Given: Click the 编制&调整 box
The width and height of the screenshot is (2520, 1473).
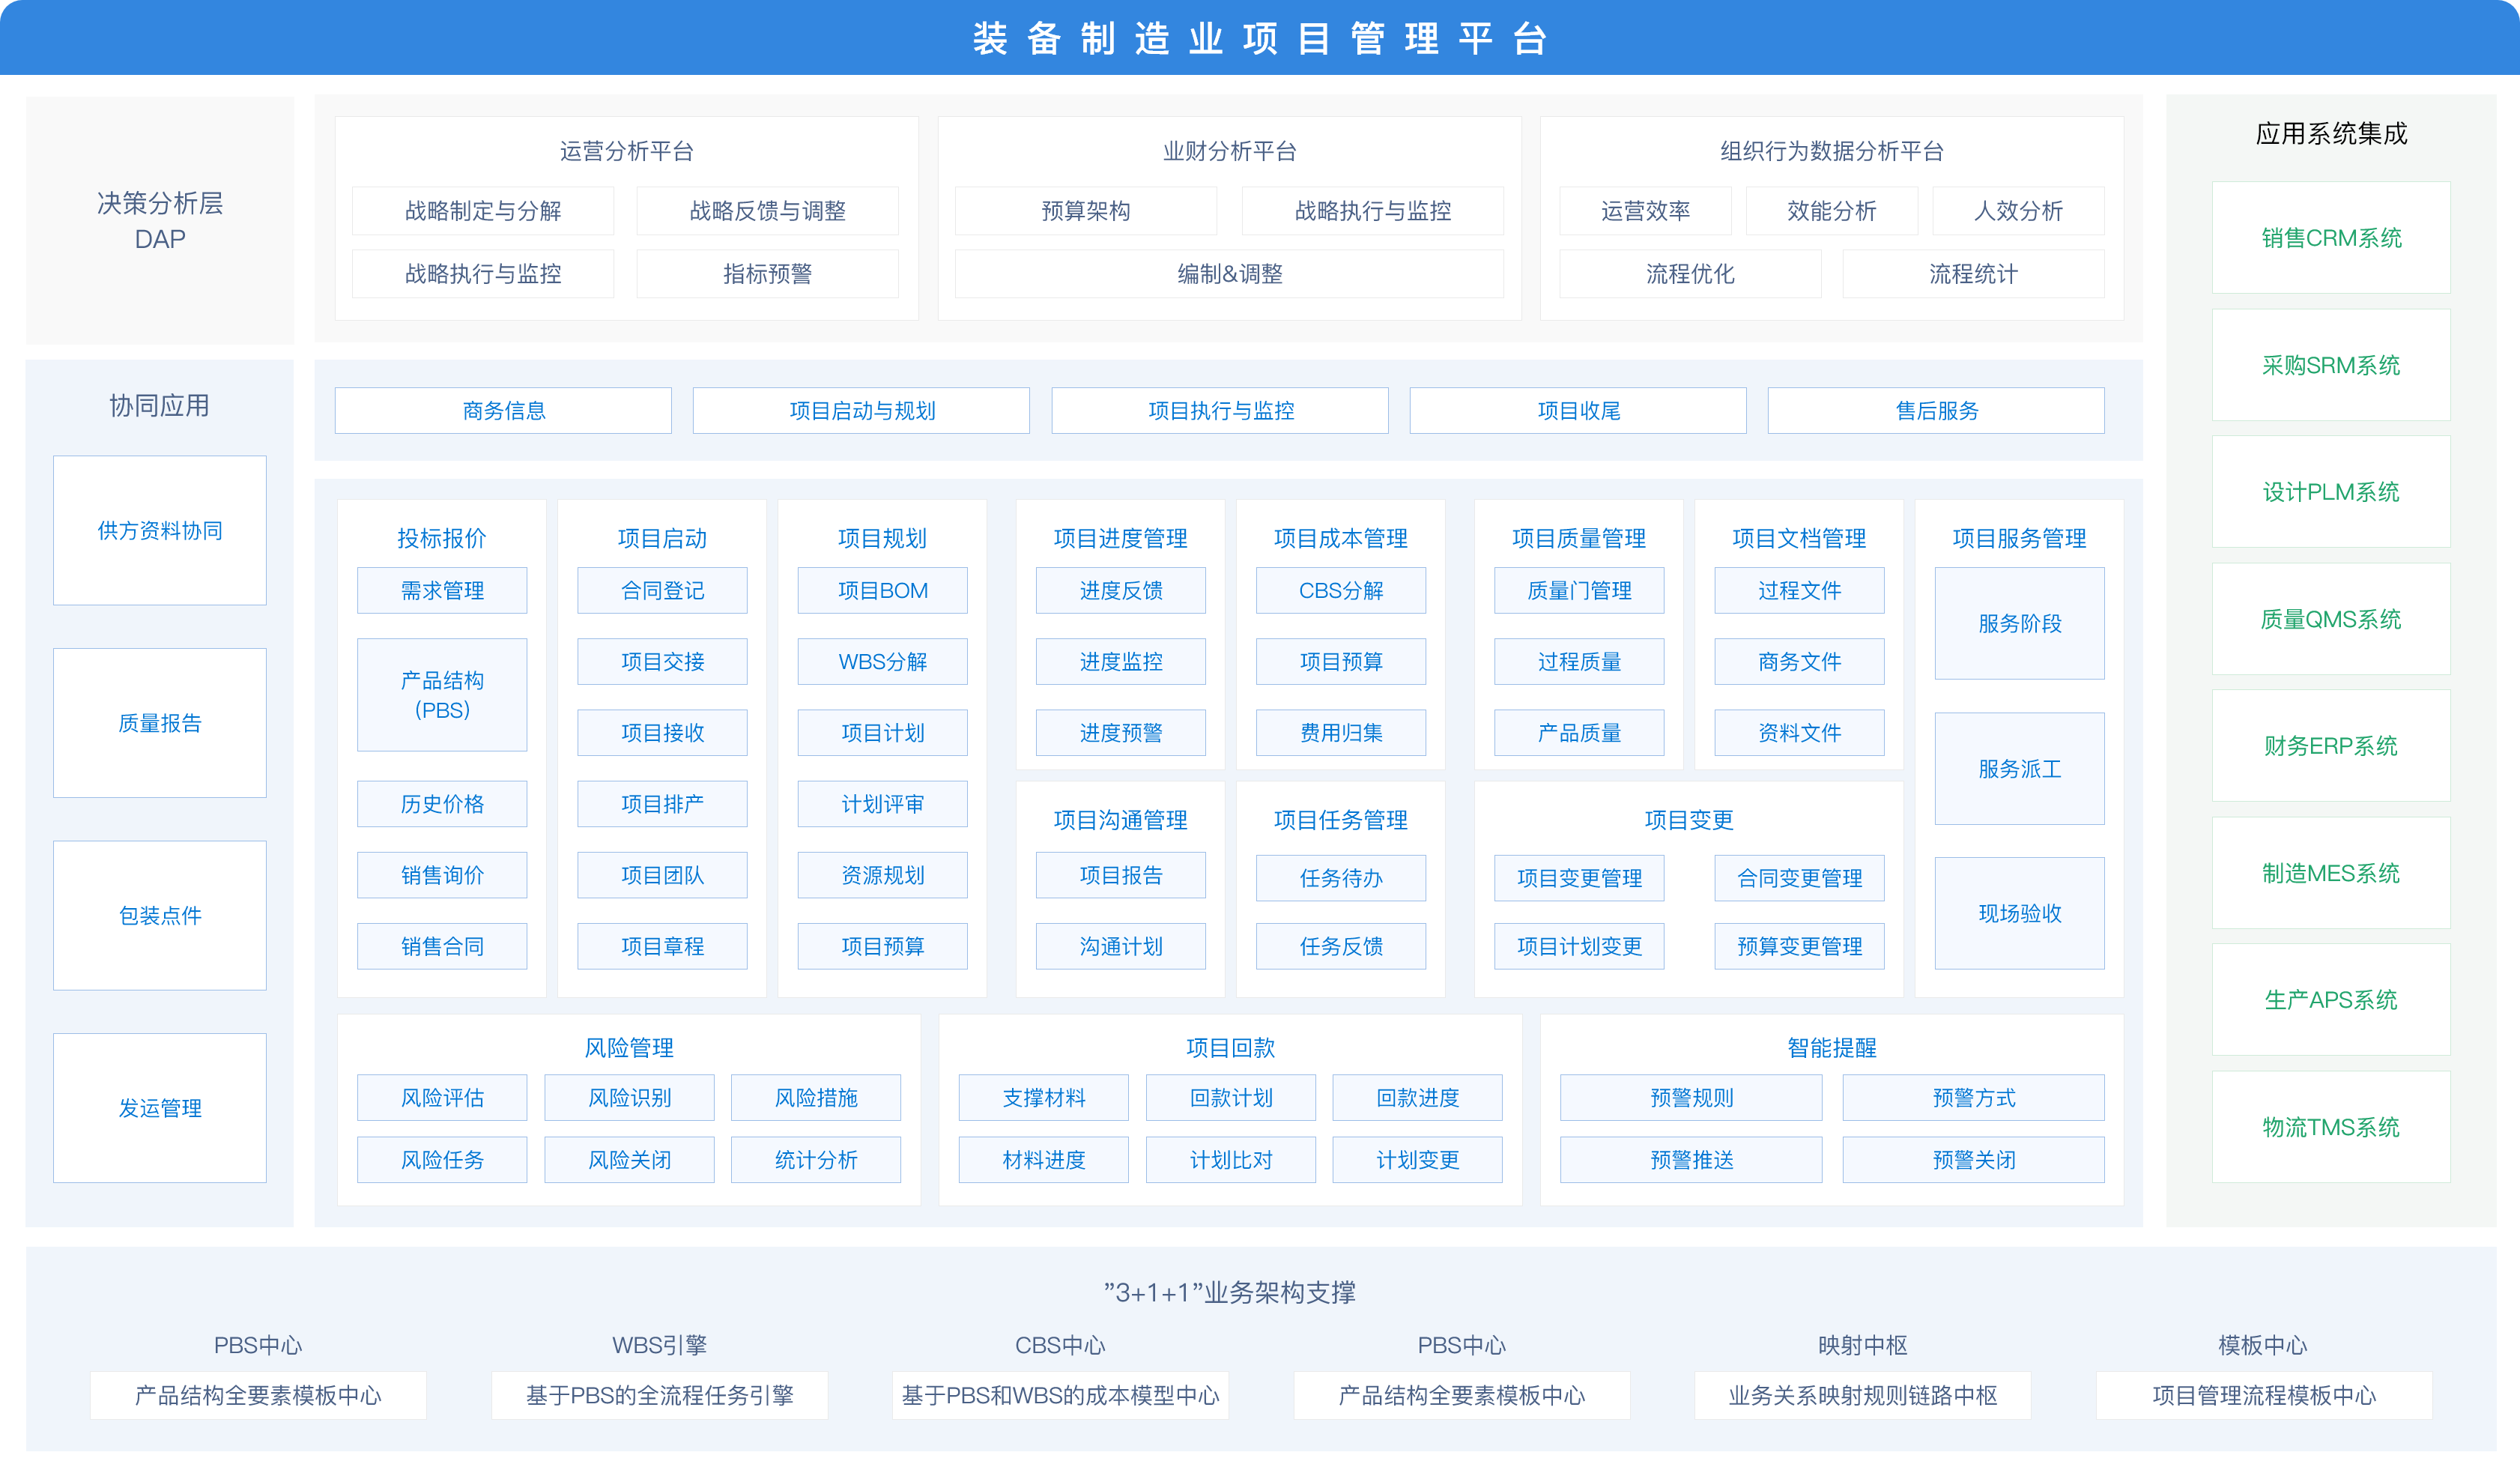Looking at the screenshot, I should (1229, 274).
